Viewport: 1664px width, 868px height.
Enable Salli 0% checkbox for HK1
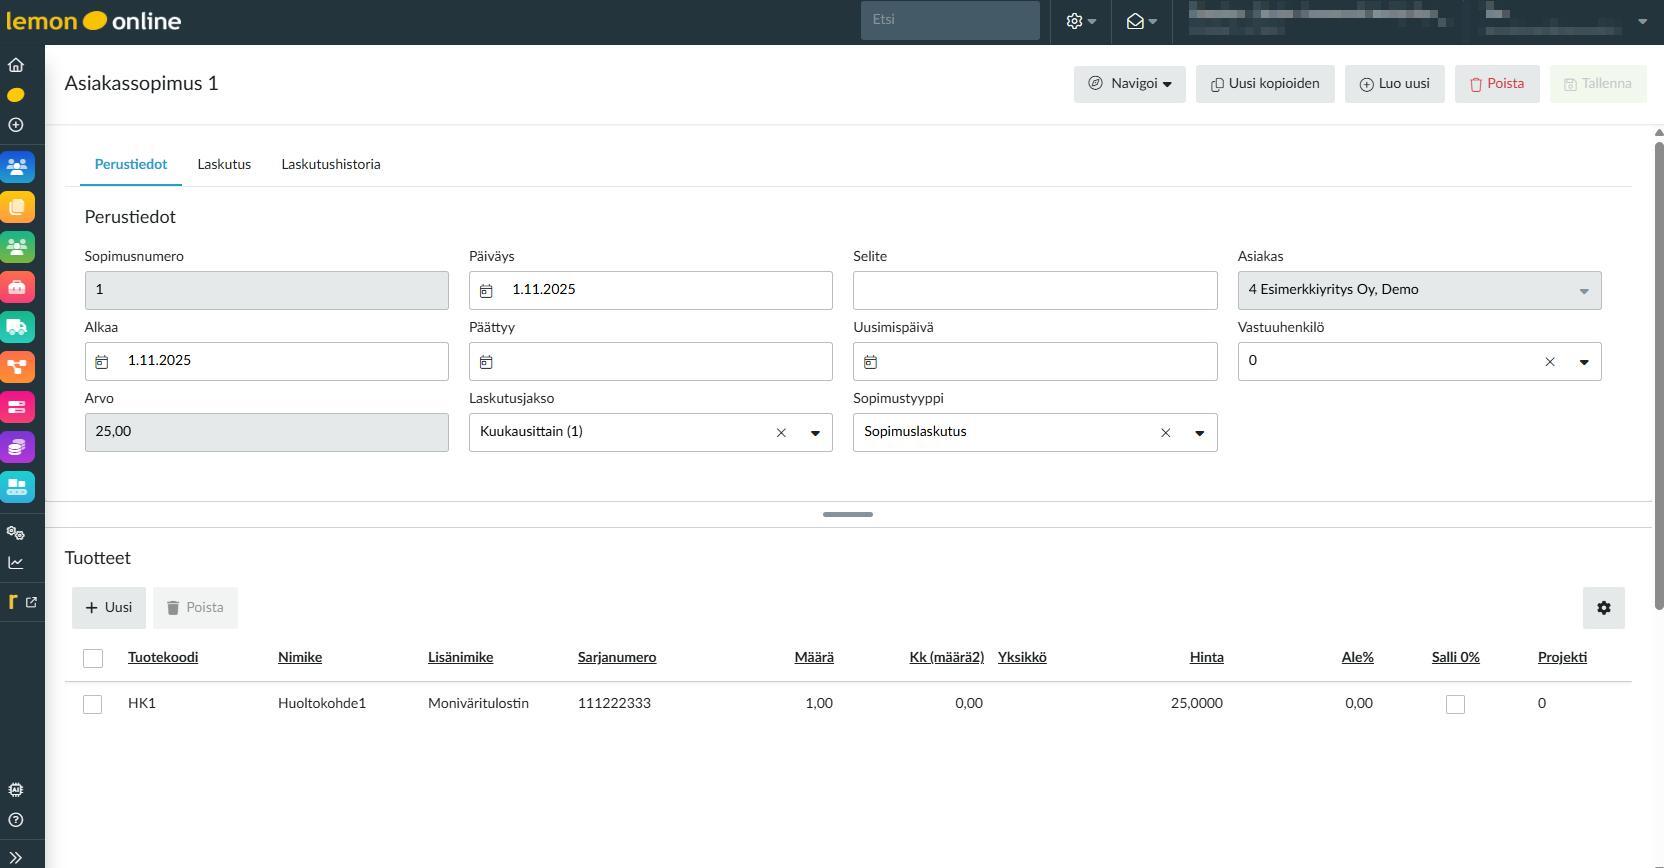(1455, 704)
